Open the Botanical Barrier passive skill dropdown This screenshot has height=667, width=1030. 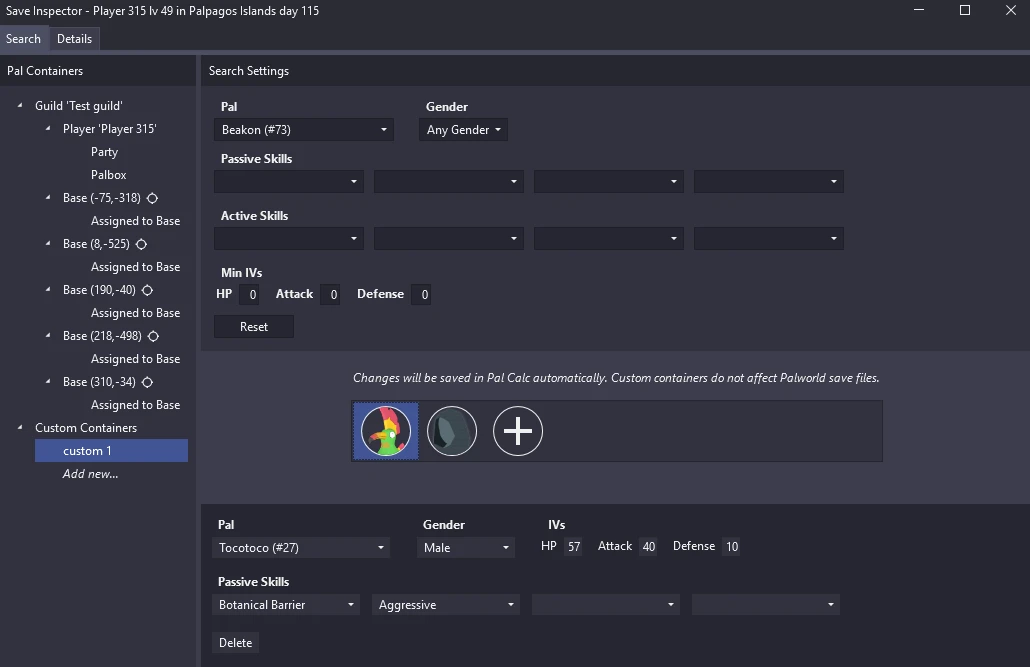coord(286,605)
